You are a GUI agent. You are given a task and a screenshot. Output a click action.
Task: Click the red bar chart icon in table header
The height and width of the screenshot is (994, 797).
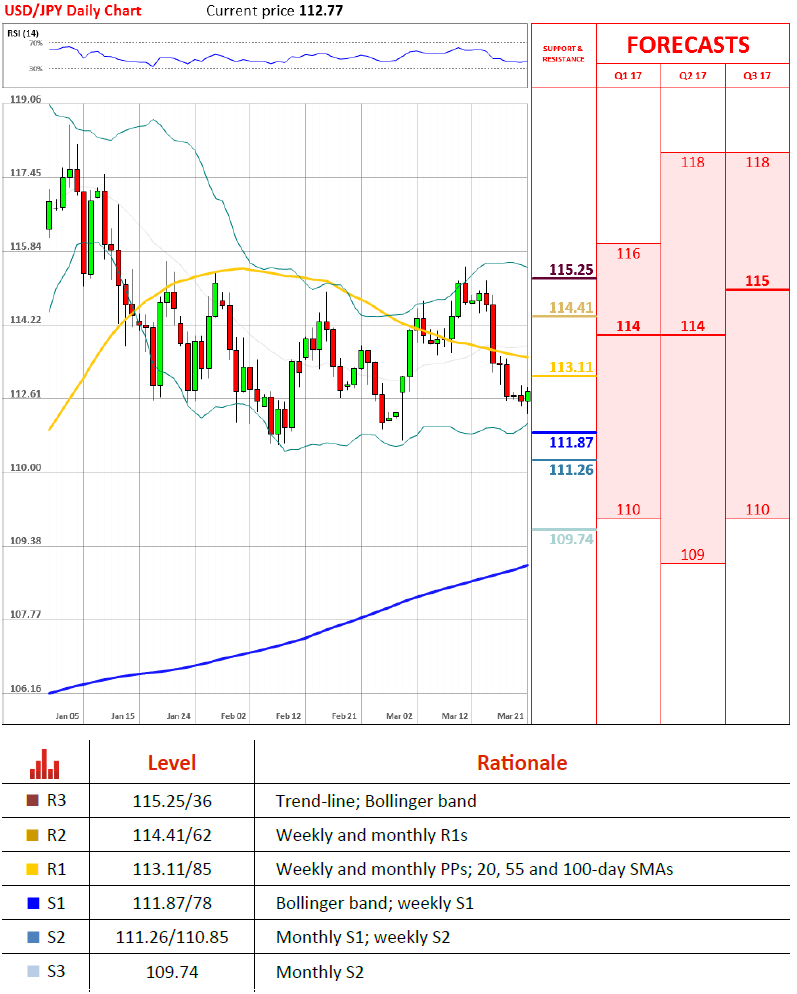[x=45, y=763]
